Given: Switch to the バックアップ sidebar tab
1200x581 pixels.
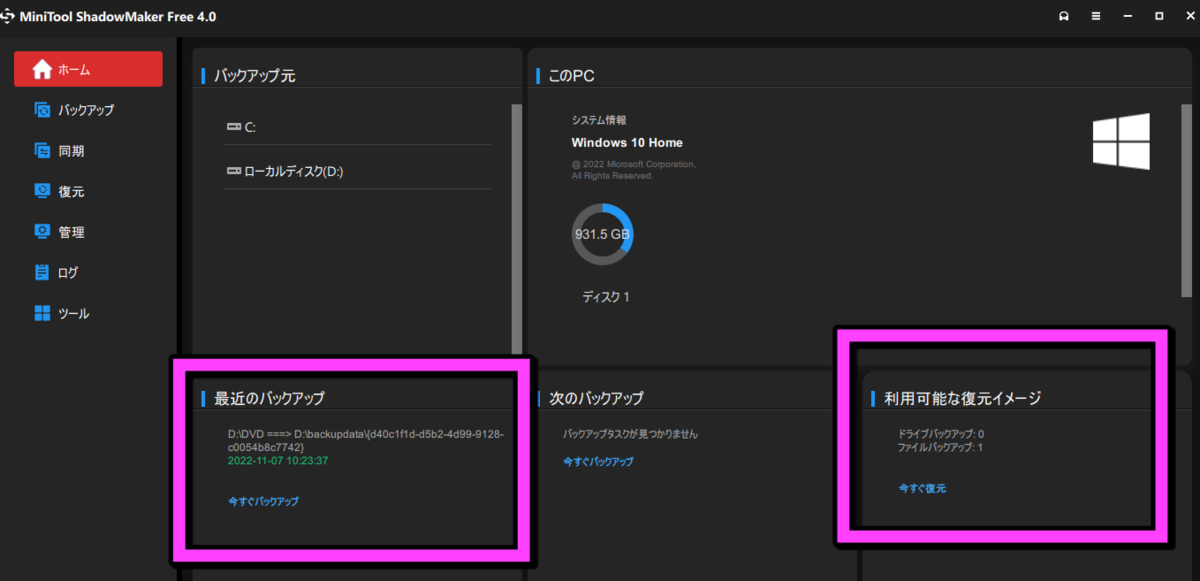Looking at the screenshot, I should coord(88,110).
